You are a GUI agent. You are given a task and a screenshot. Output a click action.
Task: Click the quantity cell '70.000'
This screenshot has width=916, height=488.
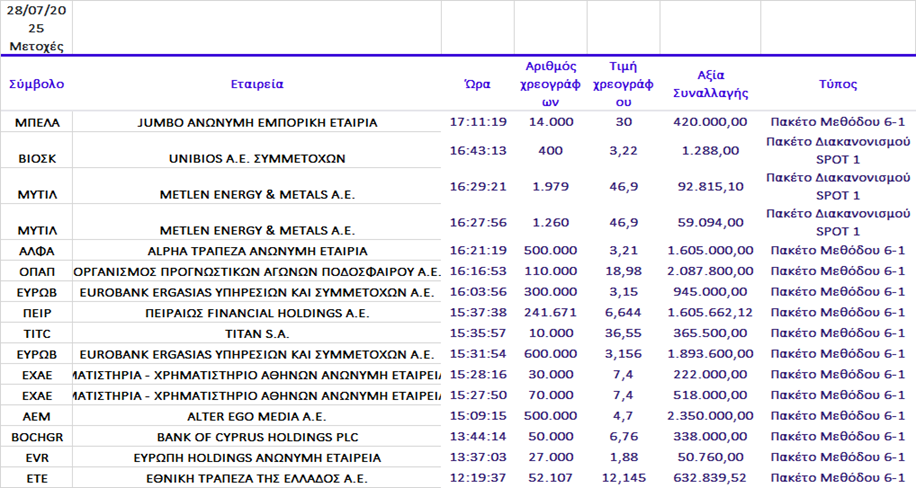[x=550, y=395]
